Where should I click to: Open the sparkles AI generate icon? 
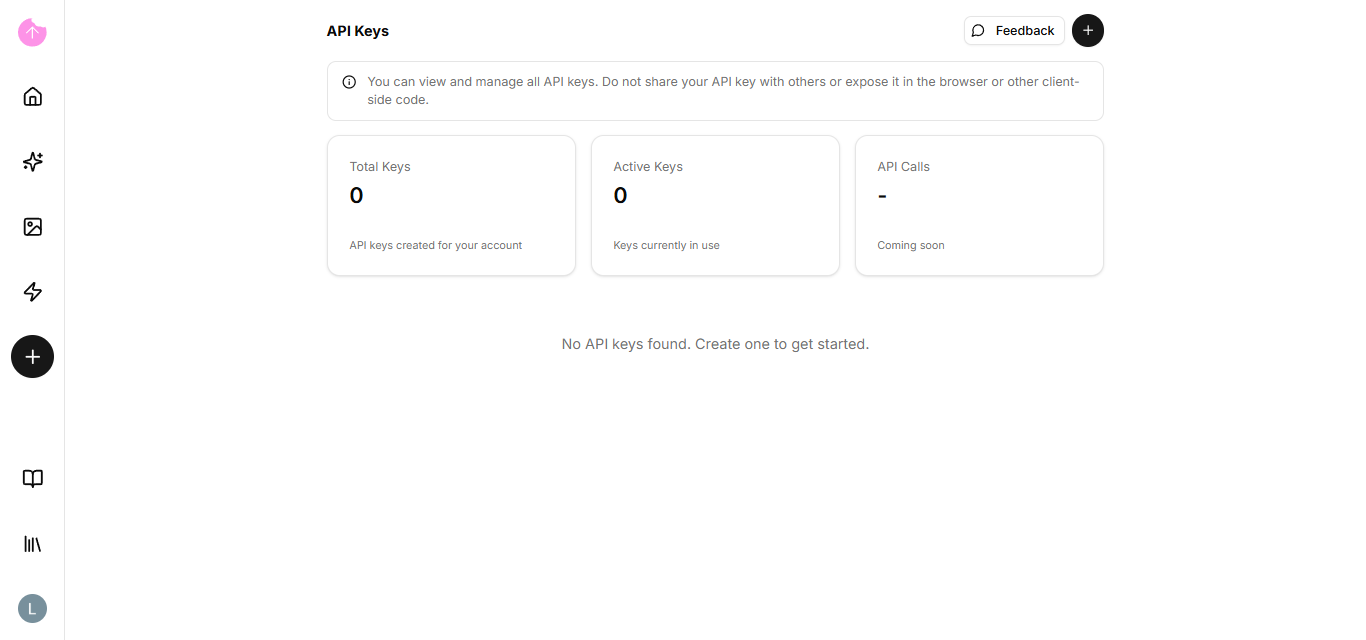click(32, 162)
